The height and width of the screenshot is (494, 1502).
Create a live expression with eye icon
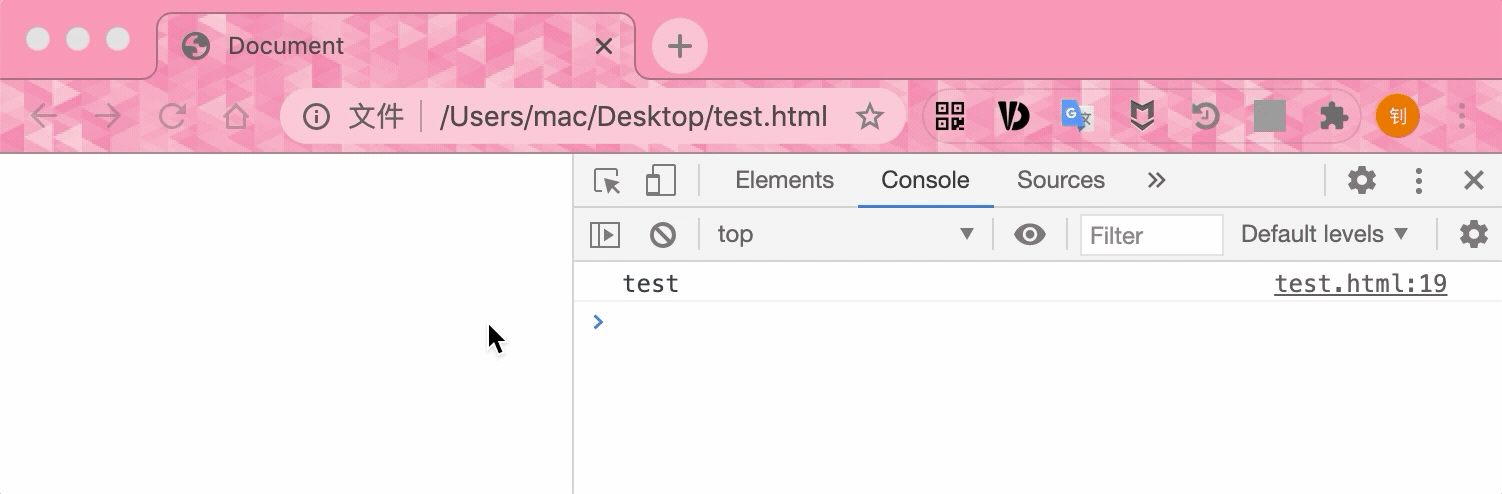tap(1029, 235)
